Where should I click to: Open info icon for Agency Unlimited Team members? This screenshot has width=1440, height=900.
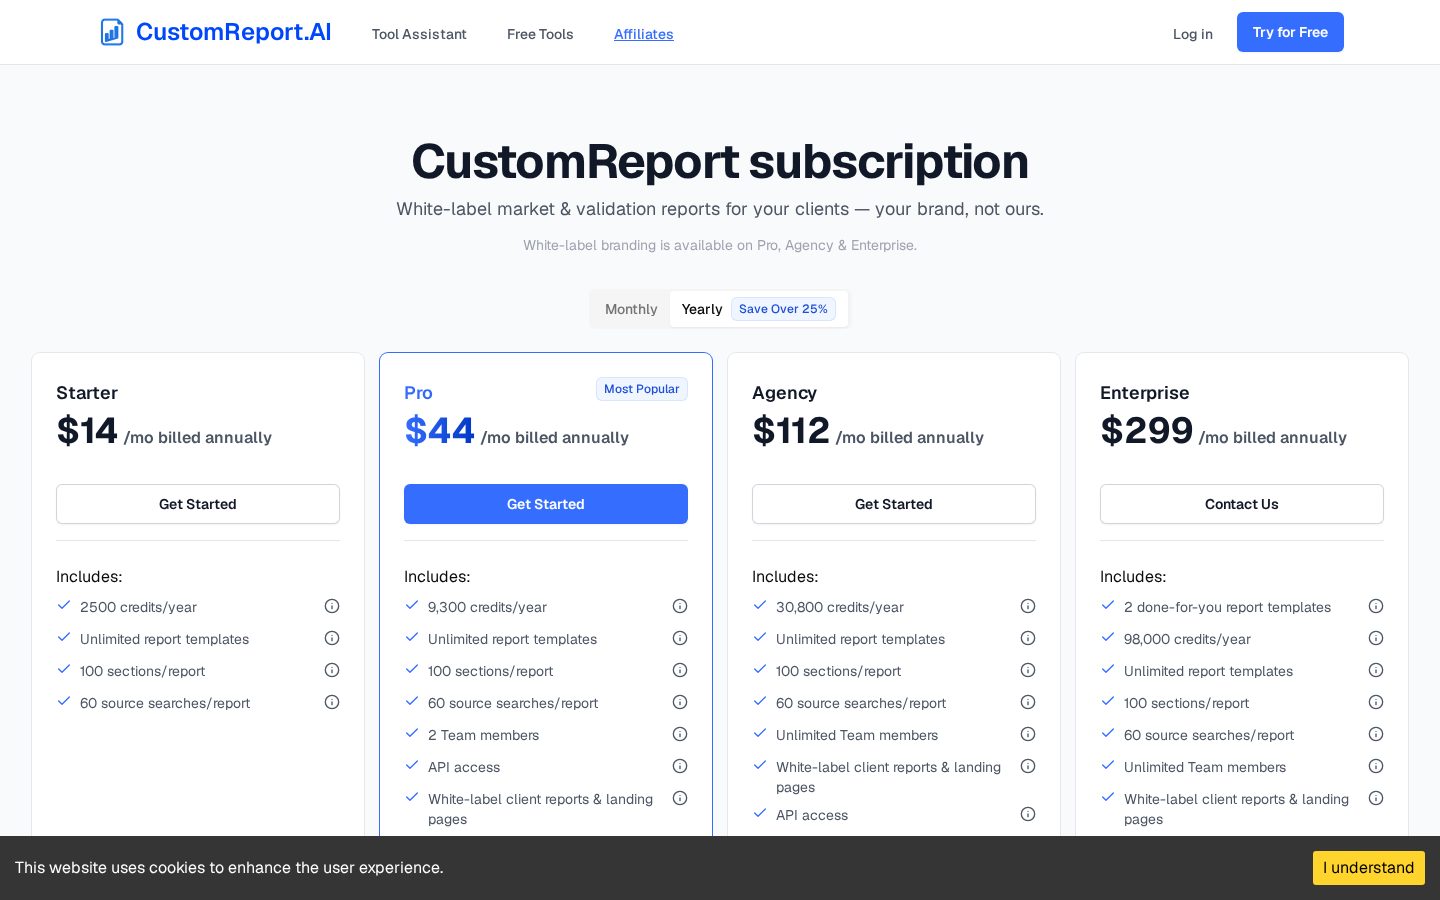pos(1028,734)
